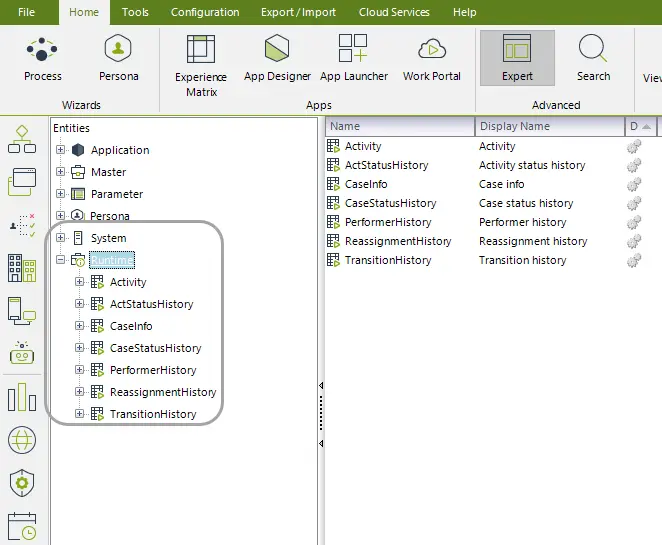Select the Master tree item
Image resolution: width=662 pixels, height=545 pixels.
point(109,172)
